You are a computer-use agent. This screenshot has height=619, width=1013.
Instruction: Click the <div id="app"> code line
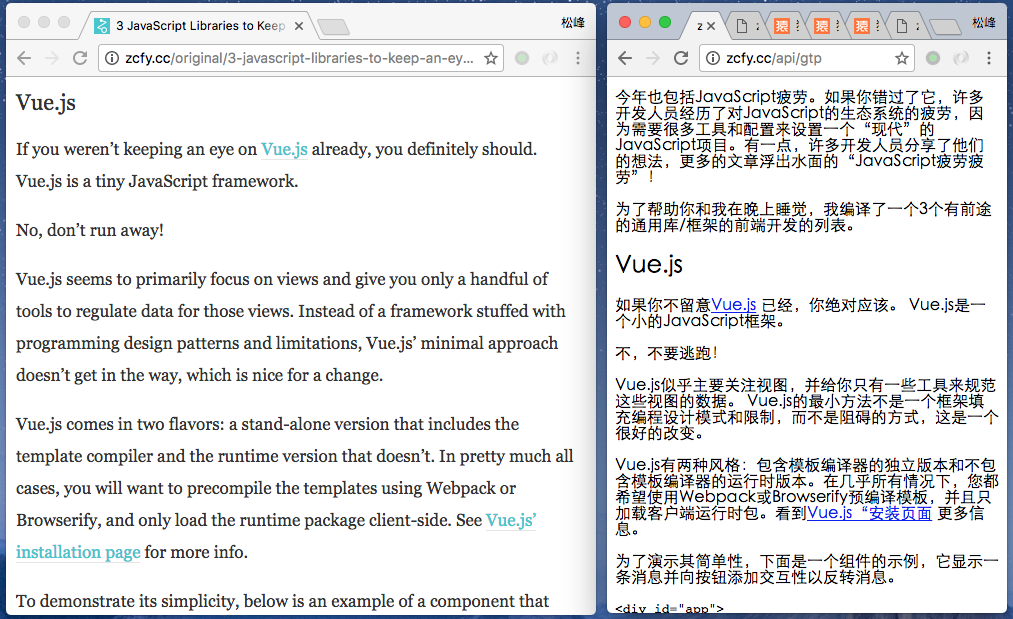(669, 608)
